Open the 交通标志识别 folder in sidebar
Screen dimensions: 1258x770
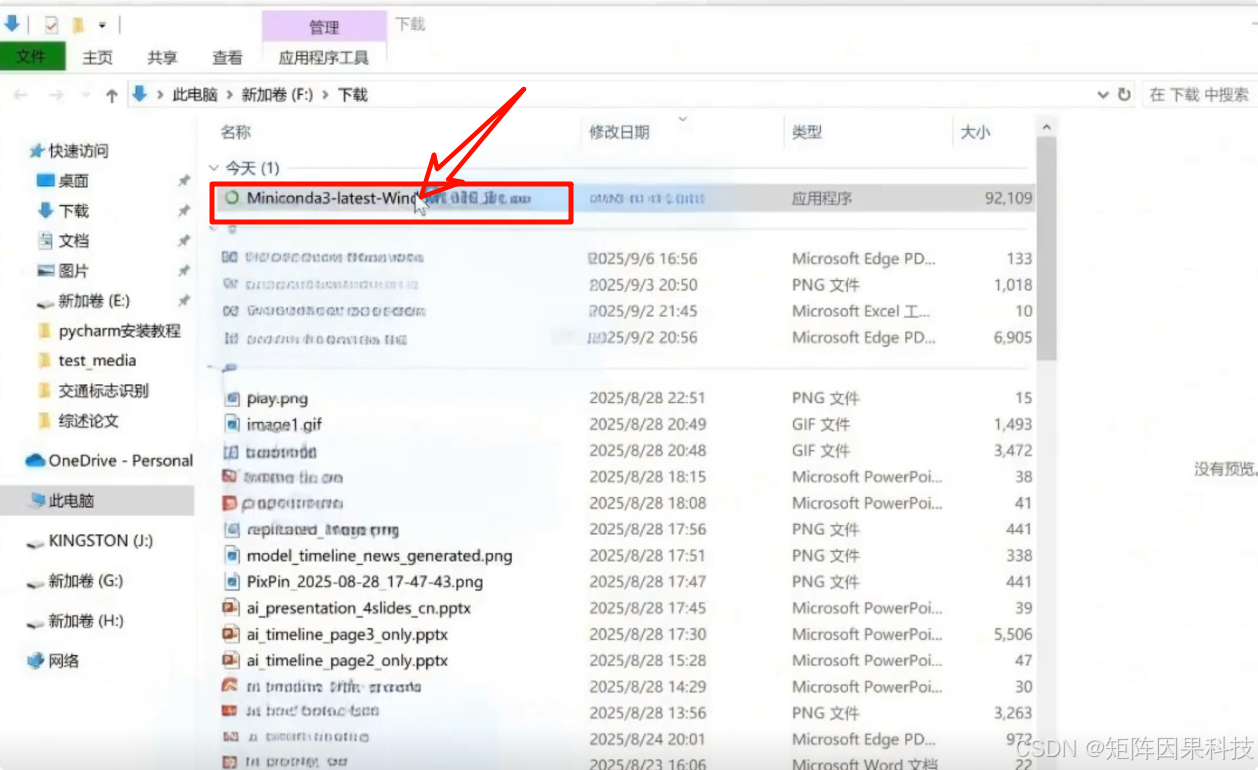(x=103, y=391)
